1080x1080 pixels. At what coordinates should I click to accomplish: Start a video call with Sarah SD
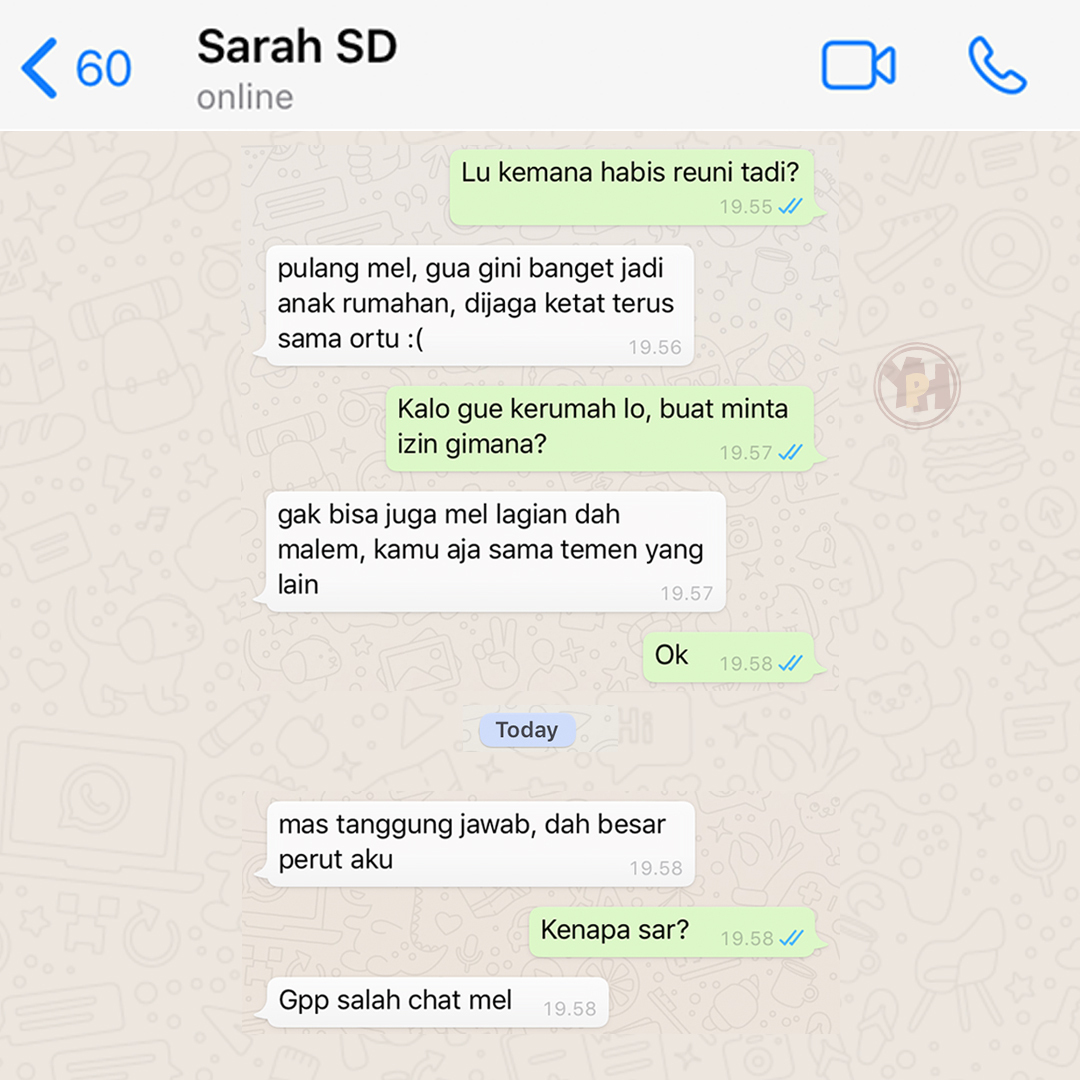click(x=858, y=66)
